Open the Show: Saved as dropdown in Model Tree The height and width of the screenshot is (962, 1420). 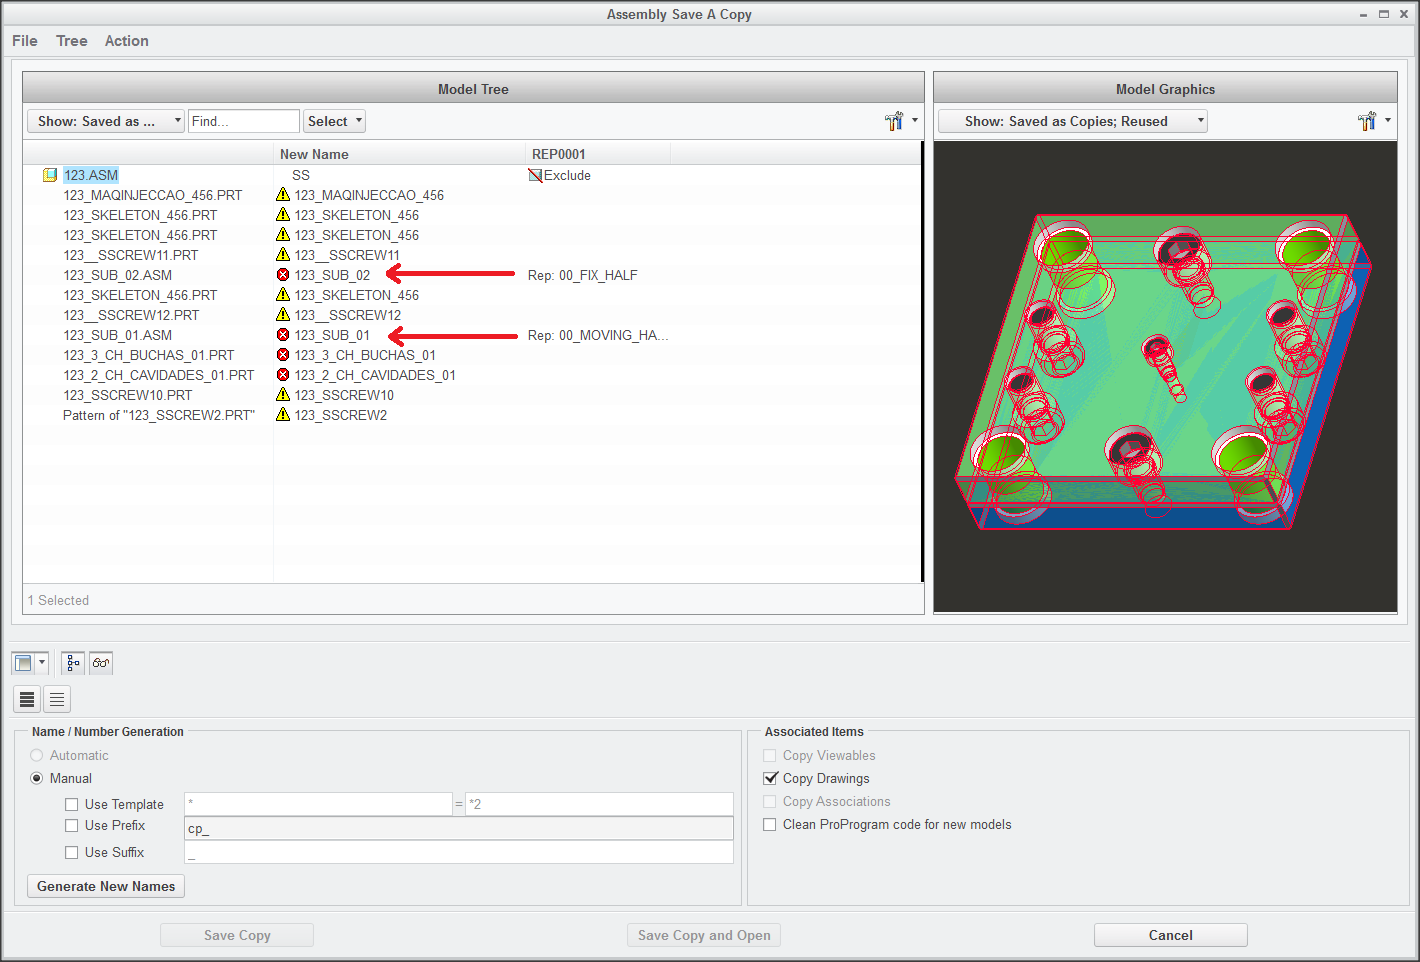click(x=106, y=121)
